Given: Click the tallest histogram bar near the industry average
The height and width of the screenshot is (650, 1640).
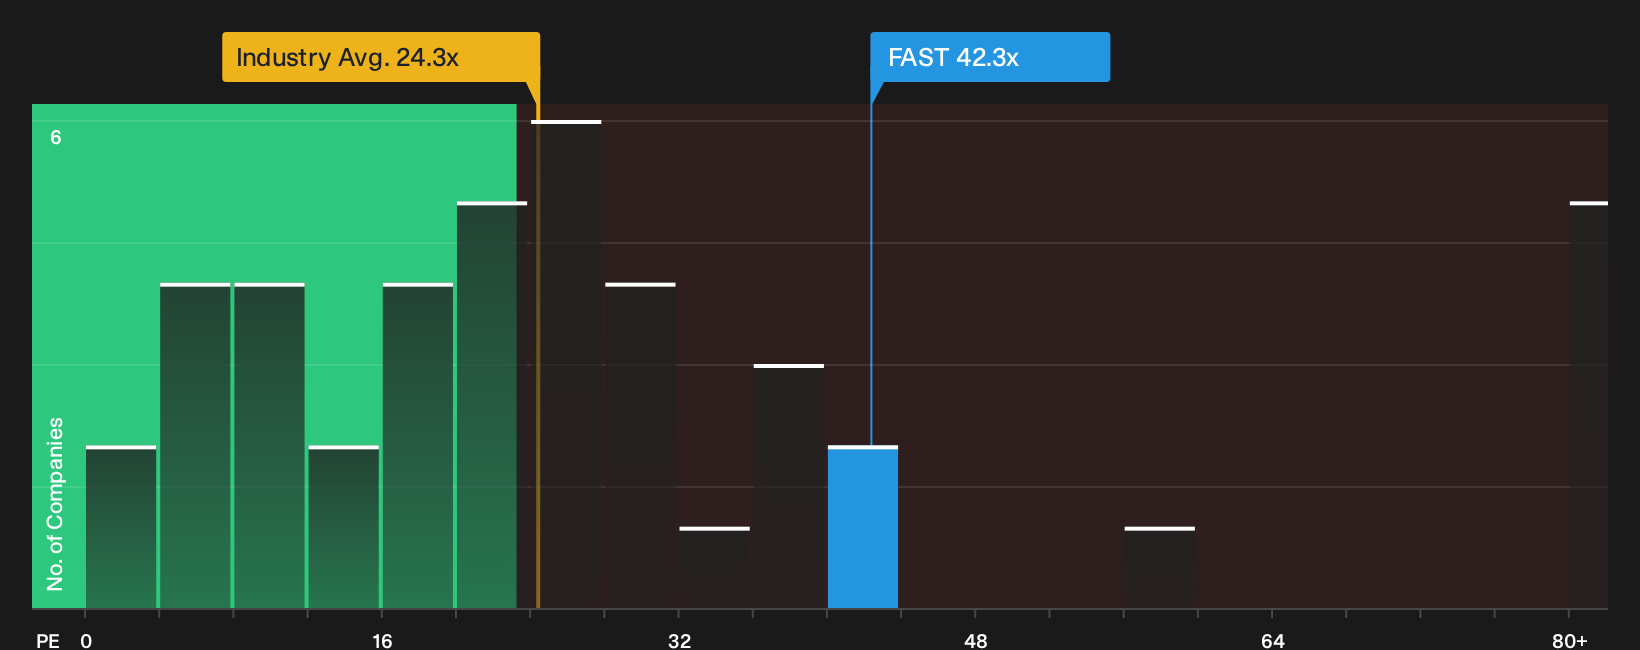Looking at the screenshot, I should coord(566,365).
